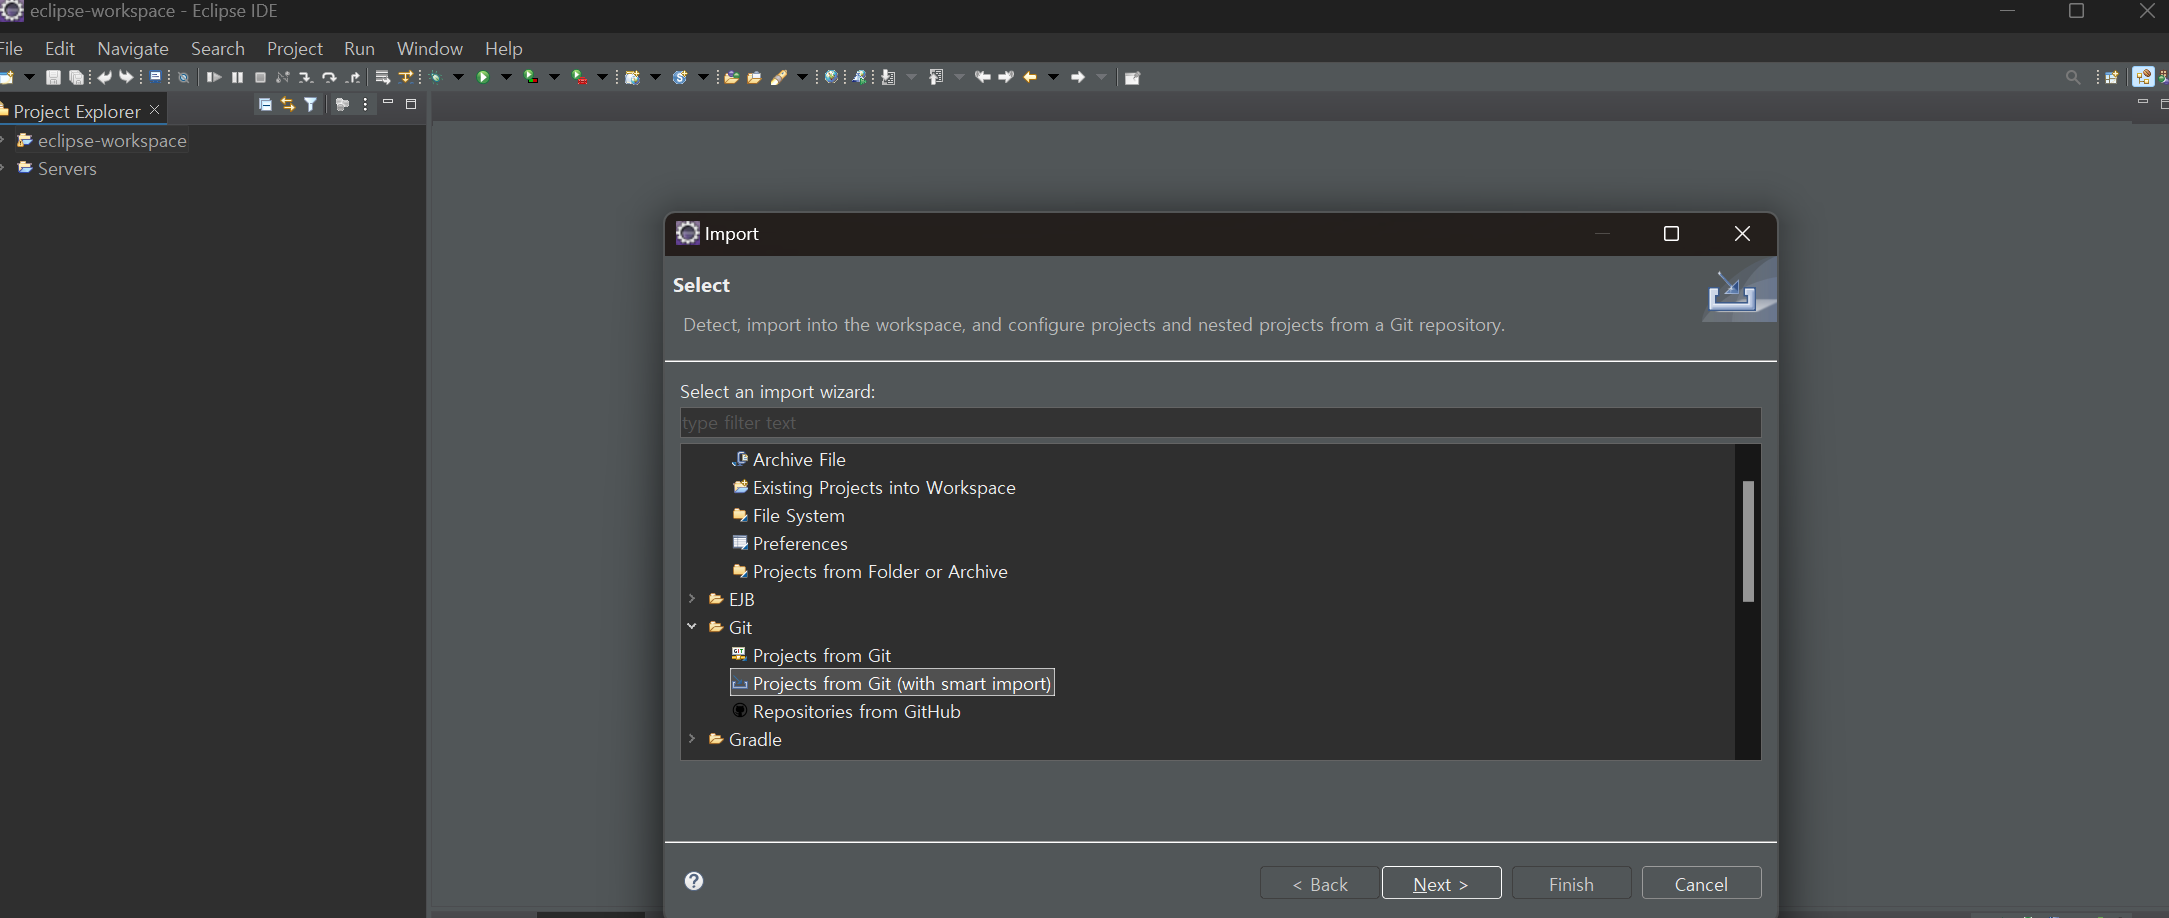The image size is (2169, 918).
Task: Click the yellow Back navigation arrow
Action: point(1030,77)
